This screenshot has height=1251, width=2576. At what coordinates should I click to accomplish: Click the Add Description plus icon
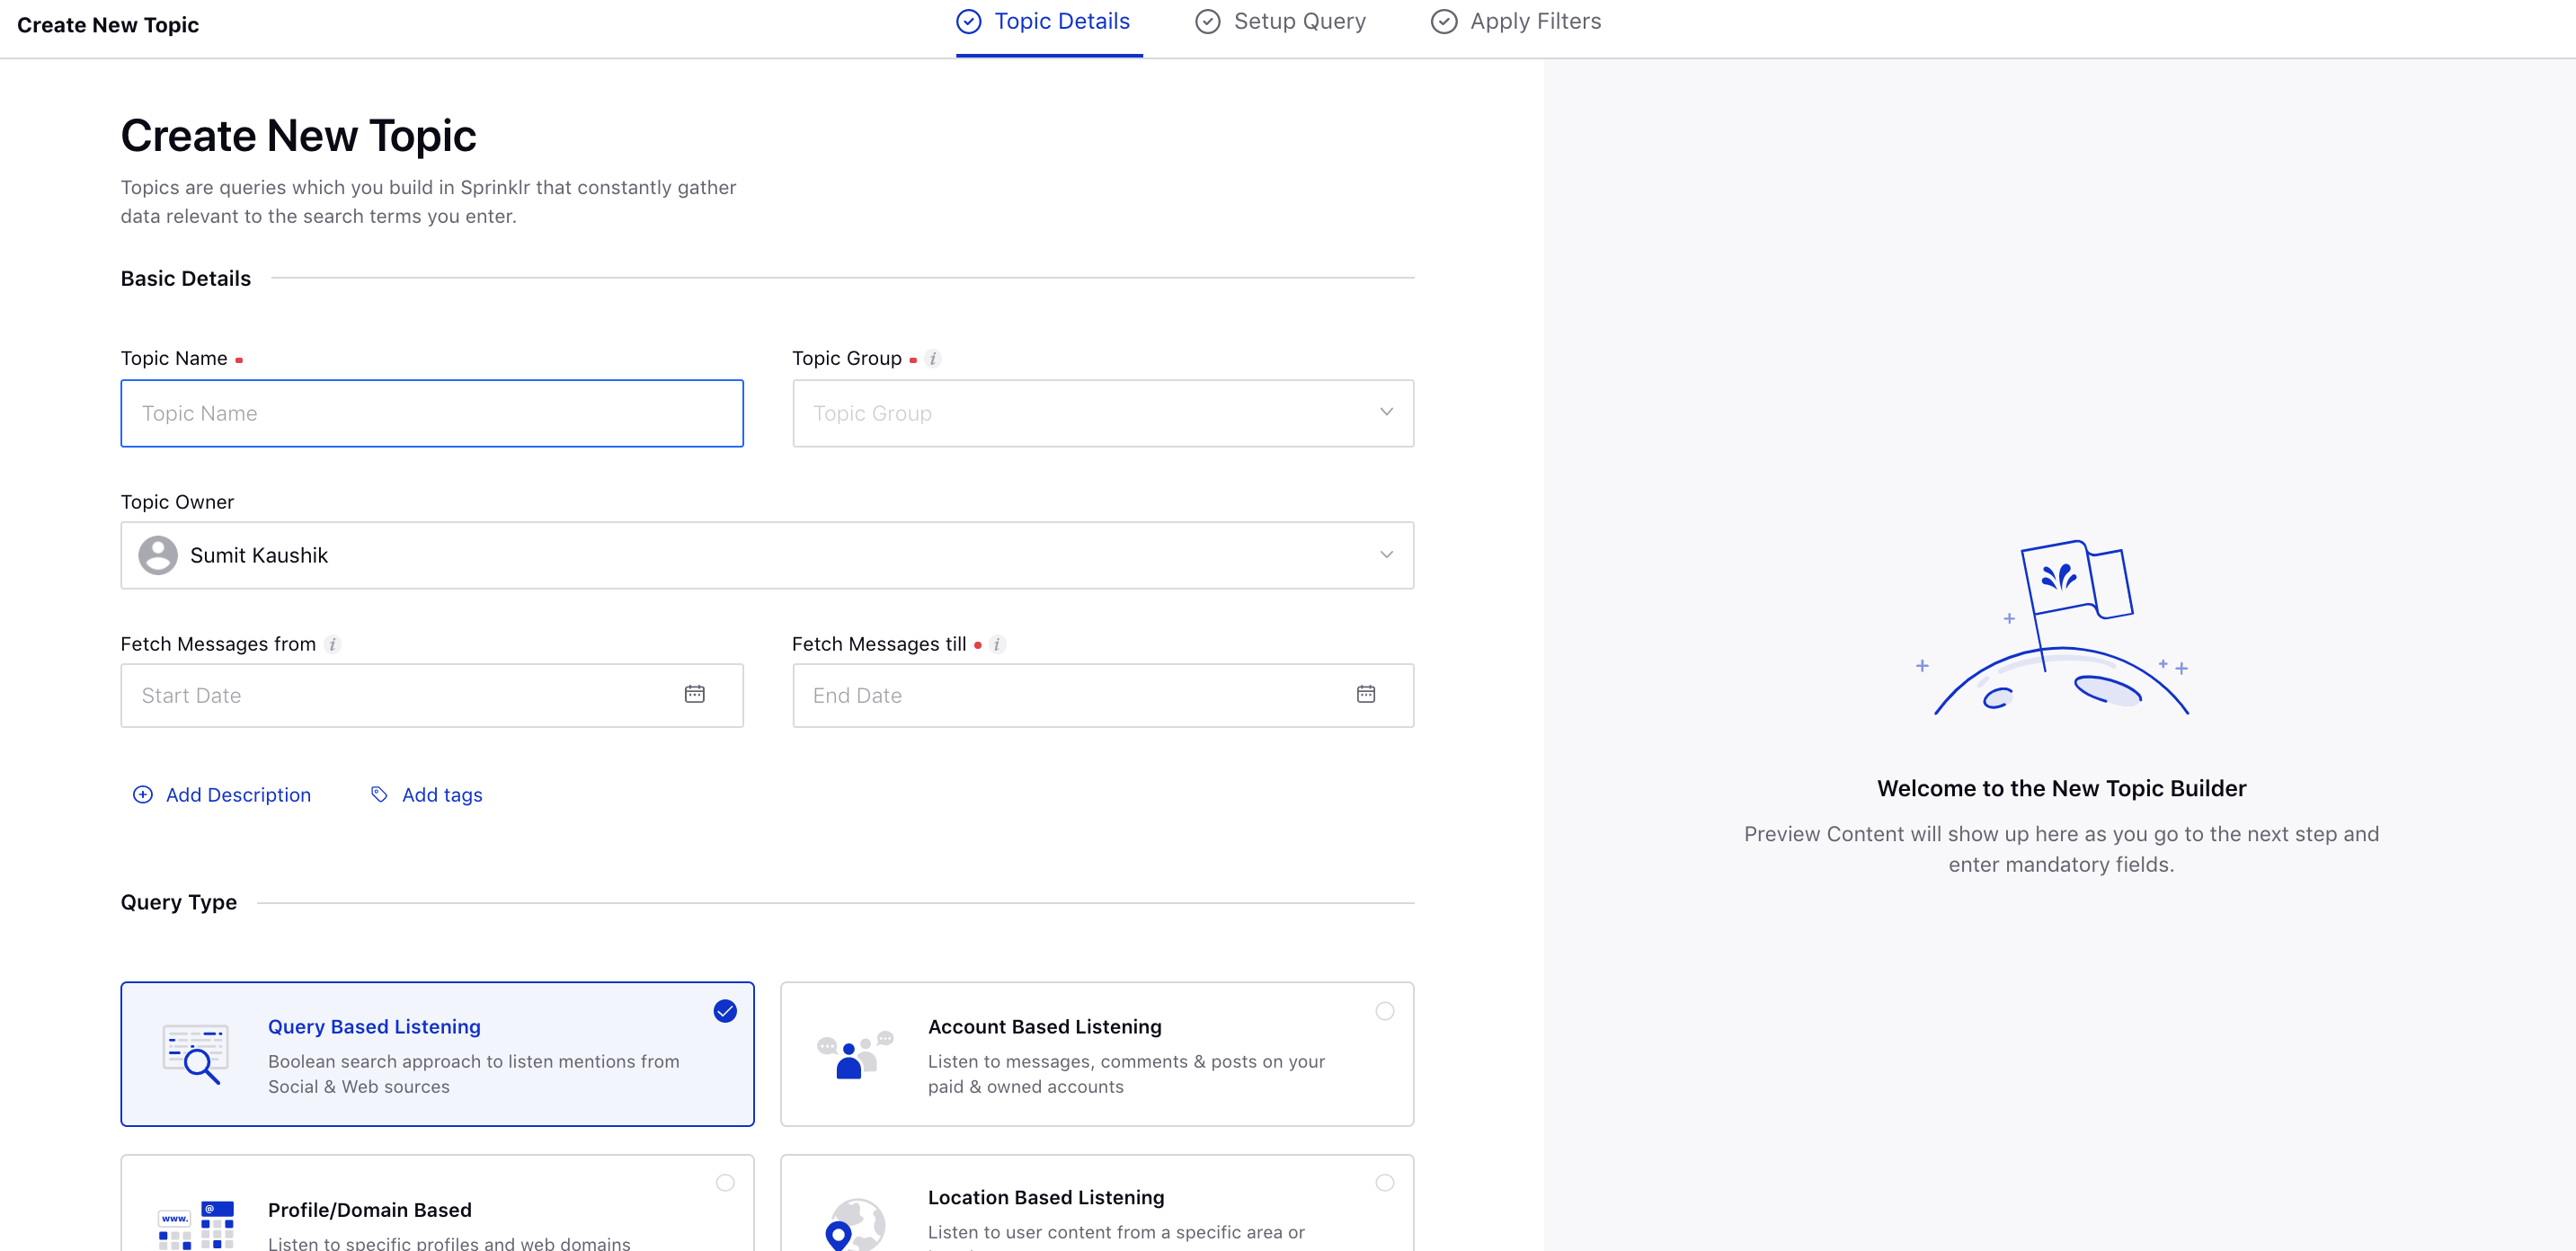tap(143, 794)
